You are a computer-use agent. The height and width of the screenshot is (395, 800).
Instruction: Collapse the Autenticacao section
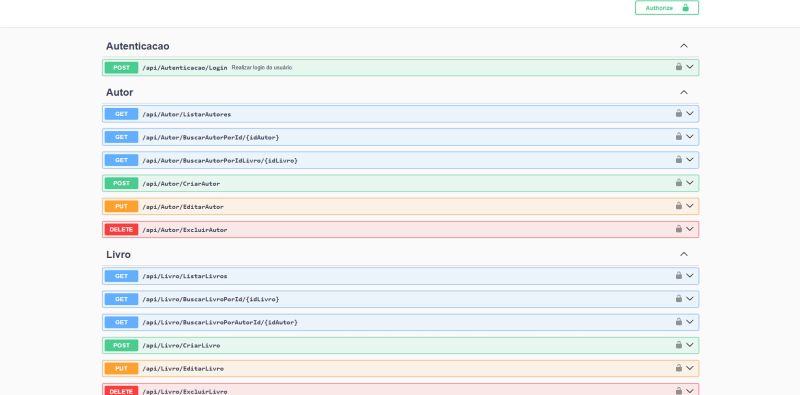(684, 46)
